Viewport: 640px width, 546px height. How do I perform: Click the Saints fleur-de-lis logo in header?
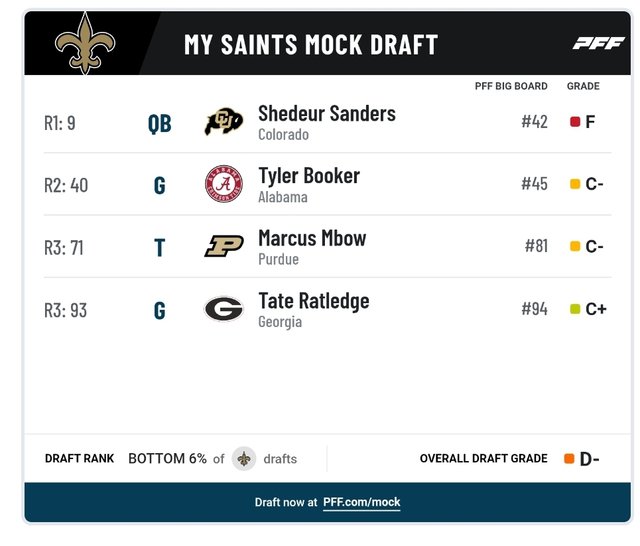click(x=85, y=43)
